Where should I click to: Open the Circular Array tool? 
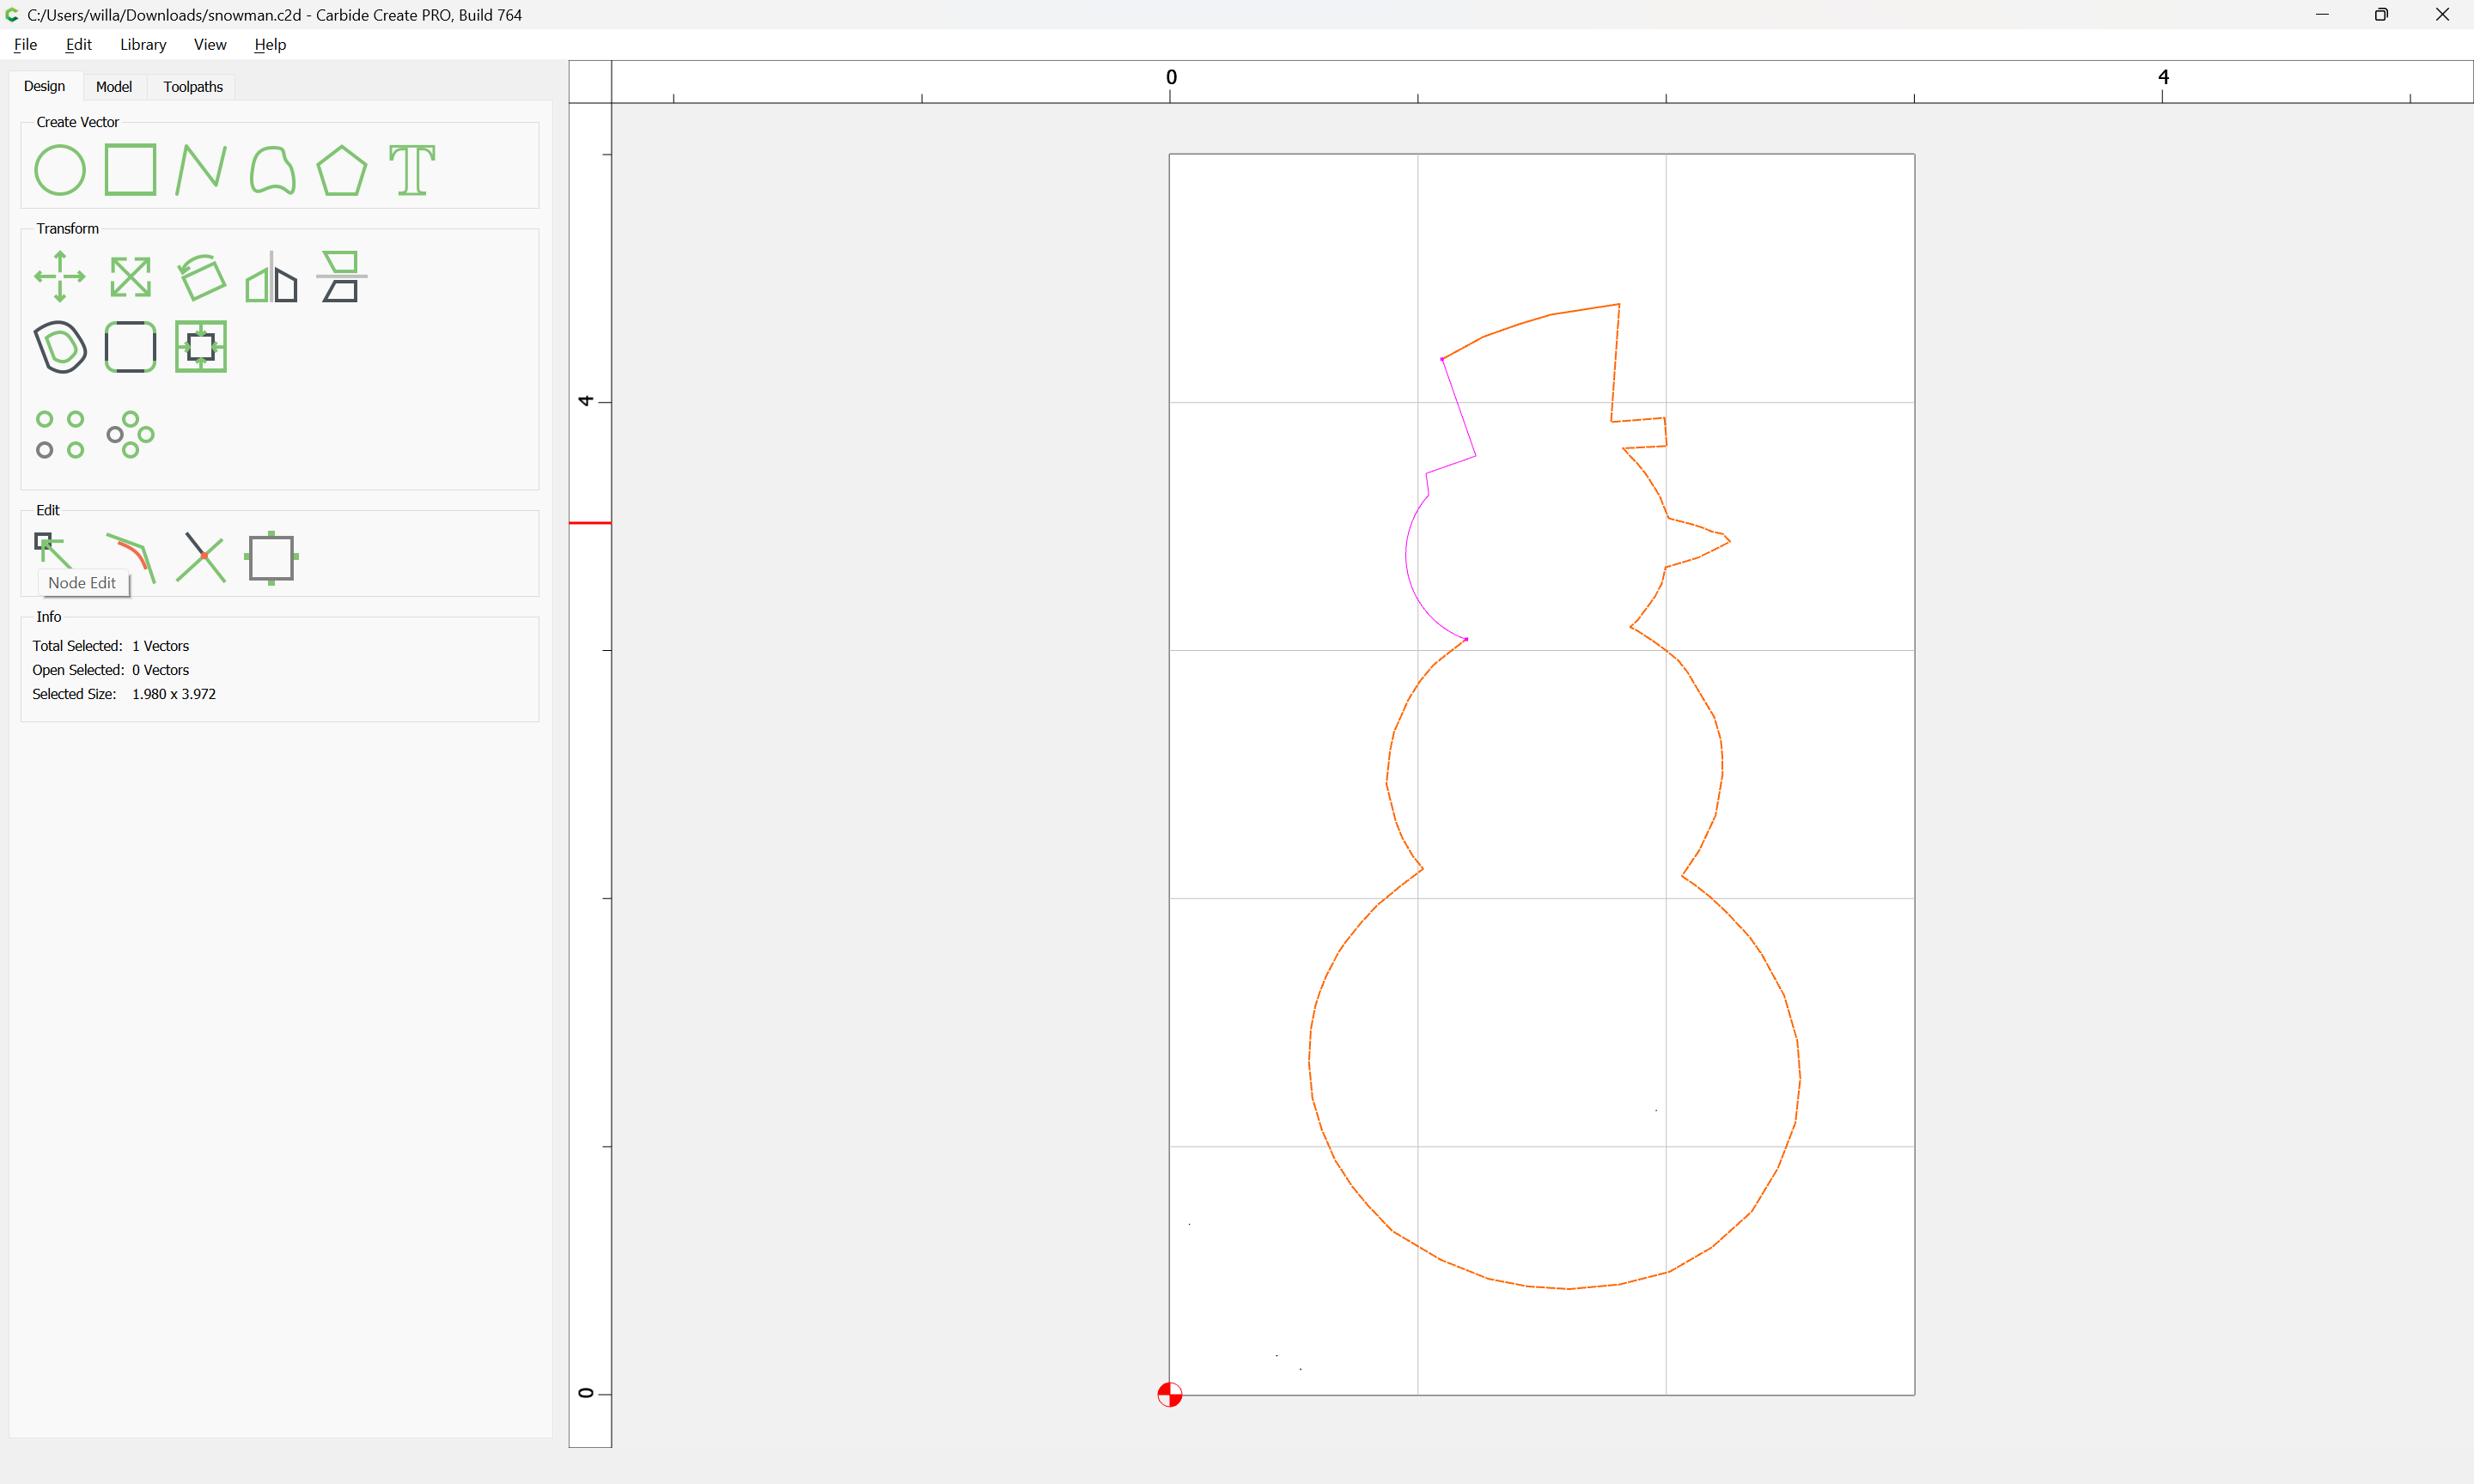pyautogui.click(x=130, y=434)
